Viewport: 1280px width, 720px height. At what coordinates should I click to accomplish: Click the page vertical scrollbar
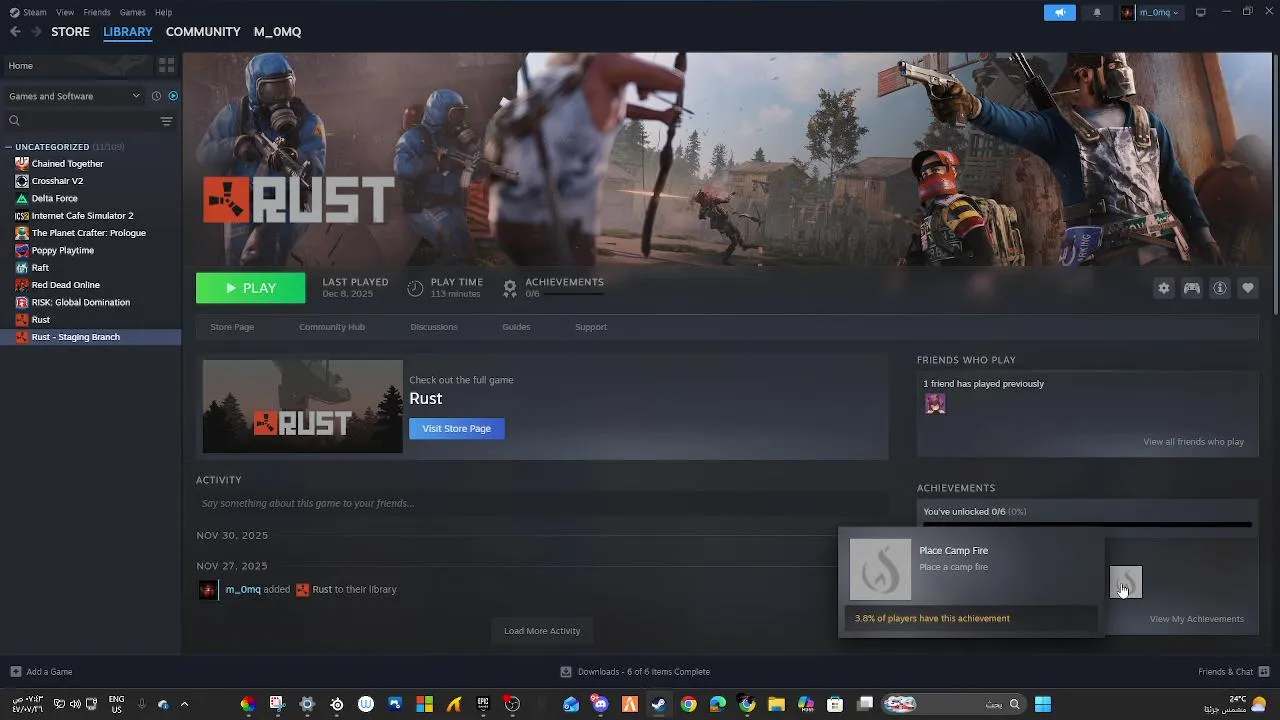pos(1274,185)
